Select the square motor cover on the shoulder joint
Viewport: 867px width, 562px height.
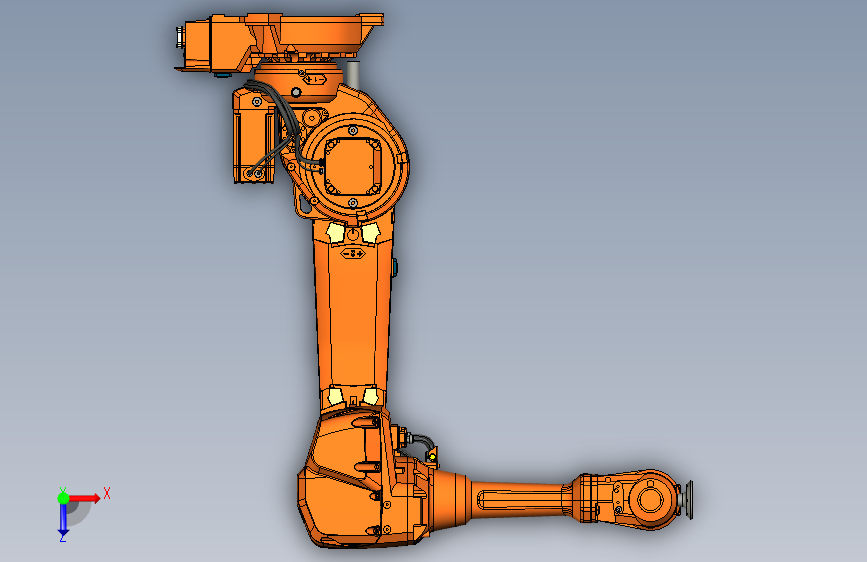coord(353,166)
